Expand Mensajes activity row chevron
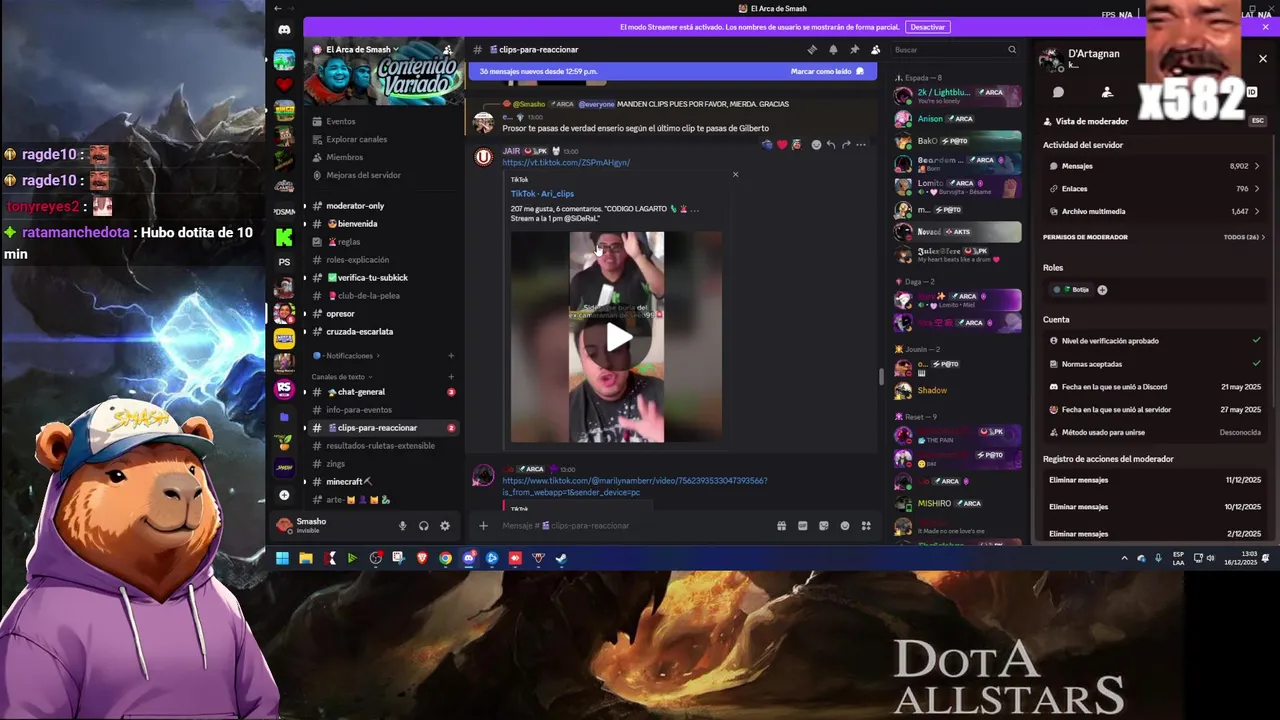Screen dimensions: 1280x720 pyautogui.click(x=1257, y=166)
